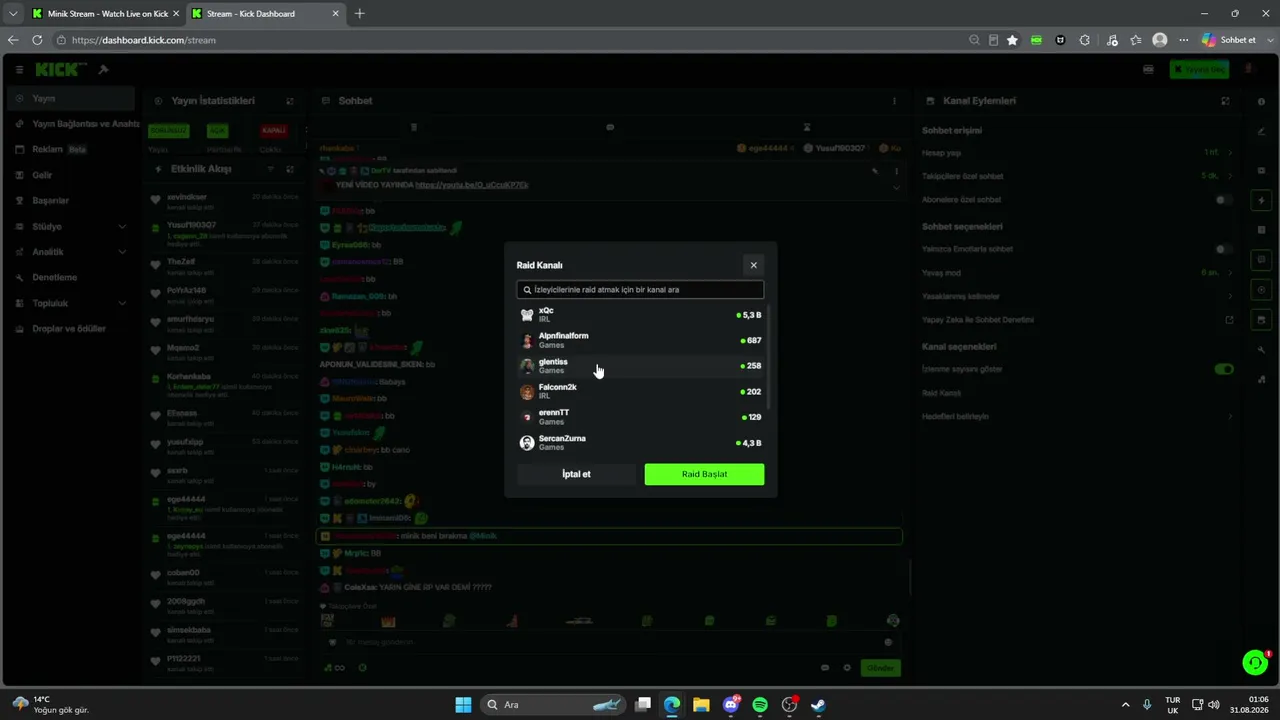
Task: Open Sohbet panel three-dot menu
Action: pos(894,101)
